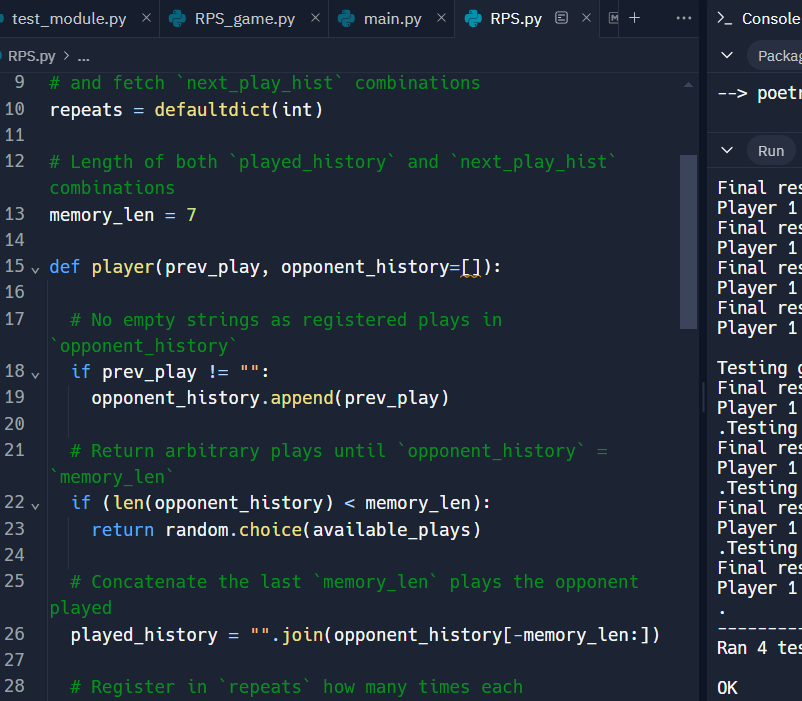Click opponent_history.append on line 19
Image resolution: width=802 pixels, height=701 pixels.
[x=212, y=398]
